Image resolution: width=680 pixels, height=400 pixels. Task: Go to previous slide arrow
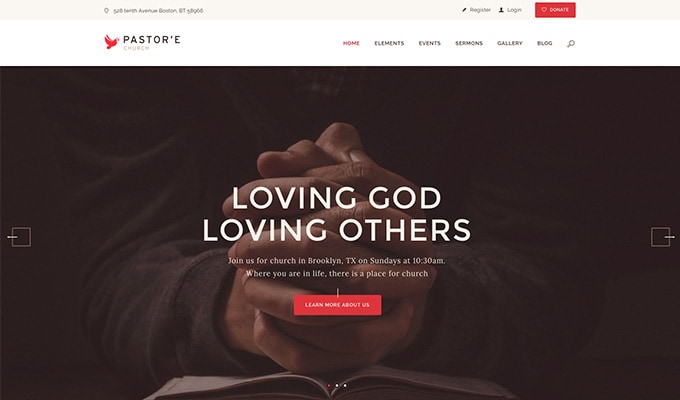tap(19, 237)
